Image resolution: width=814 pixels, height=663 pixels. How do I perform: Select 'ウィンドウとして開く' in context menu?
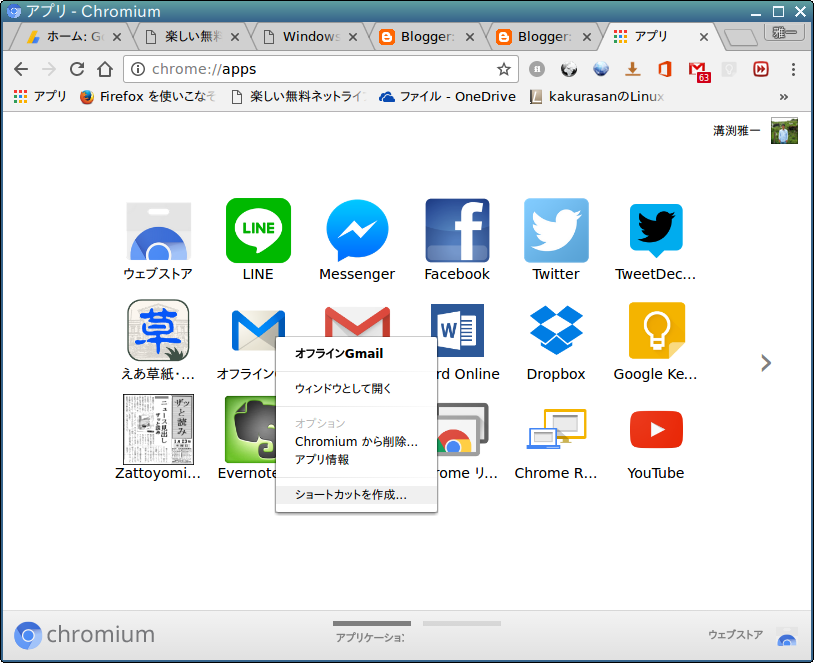(x=356, y=388)
